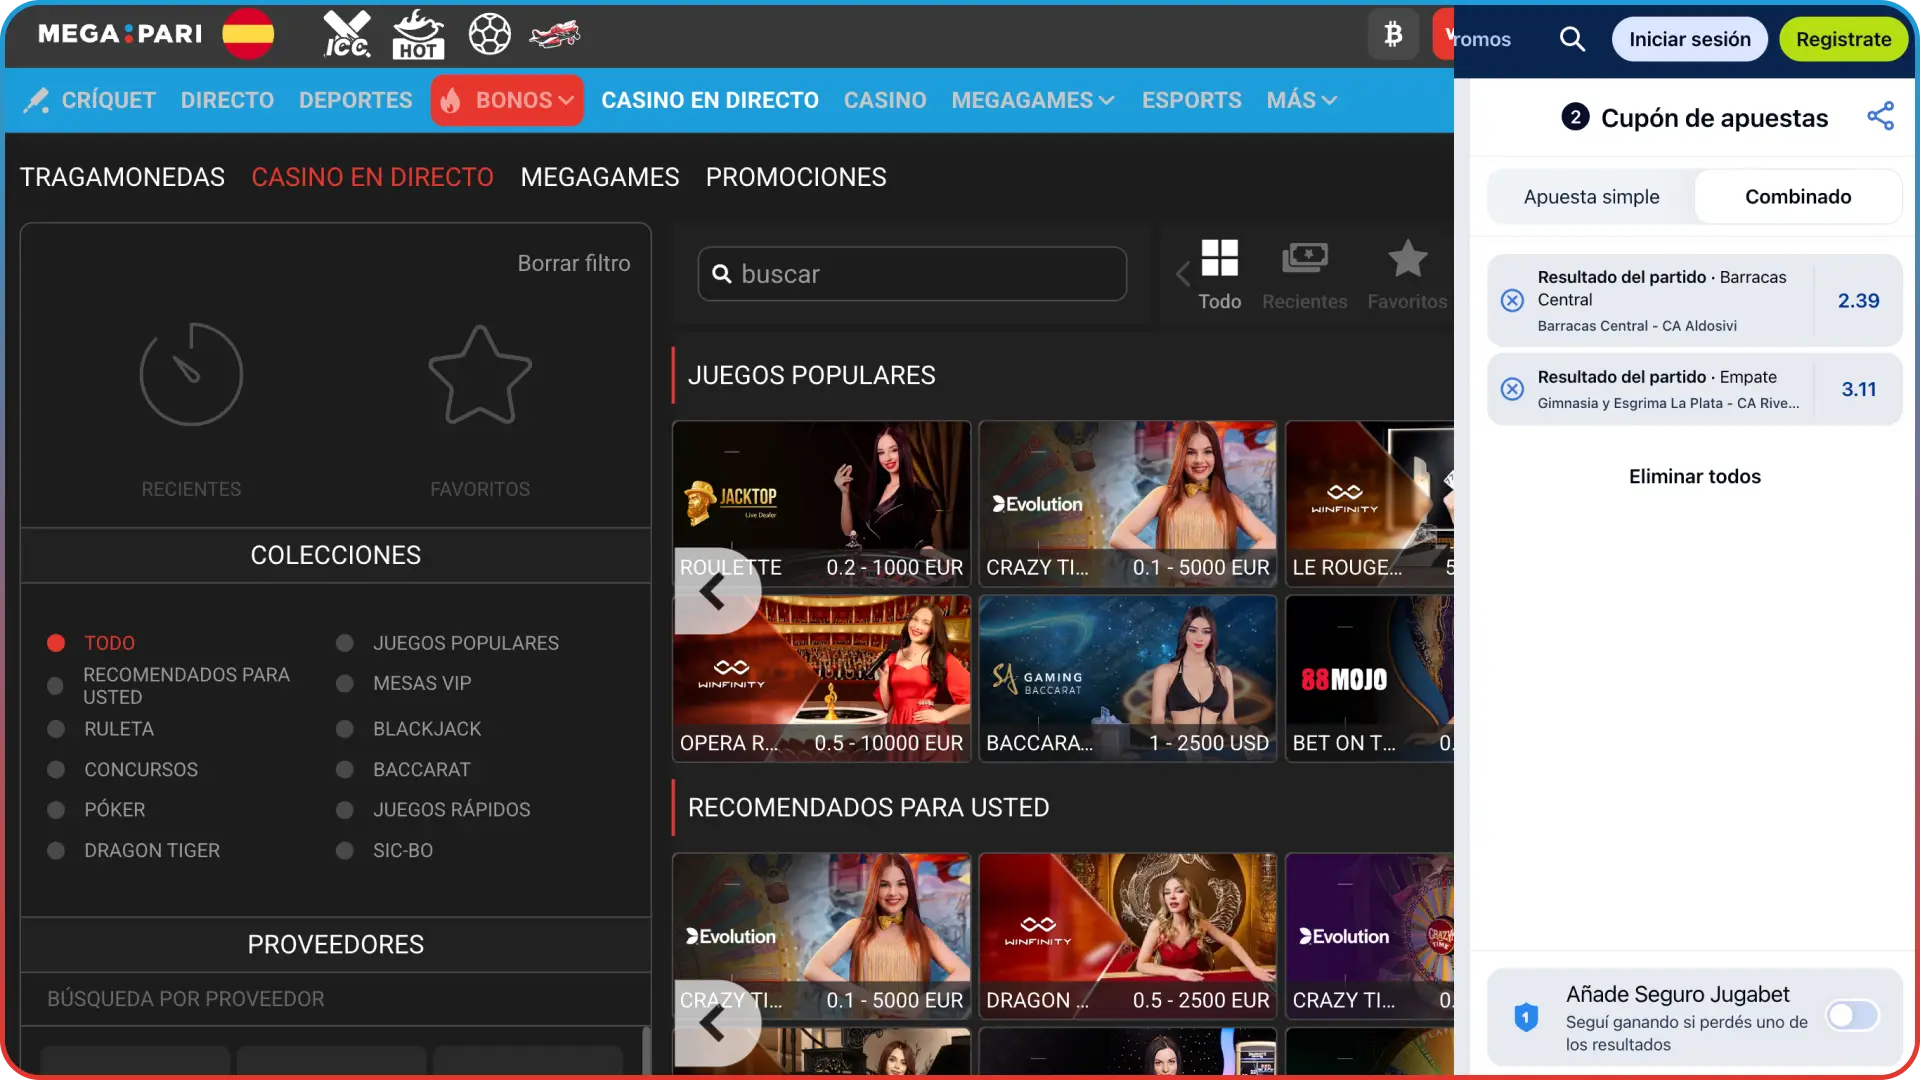The height and width of the screenshot is (1080, 1920).
Task: Click the shield icon for Seguro Jugabet
Action: pos(1526,1018)
